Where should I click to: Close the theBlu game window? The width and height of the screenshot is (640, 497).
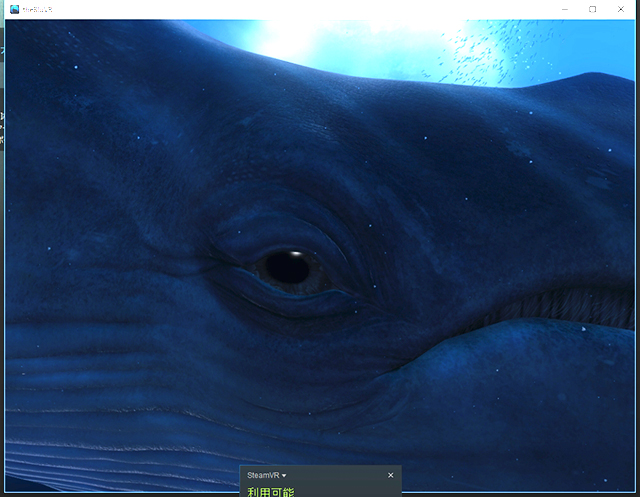point(621,9)
